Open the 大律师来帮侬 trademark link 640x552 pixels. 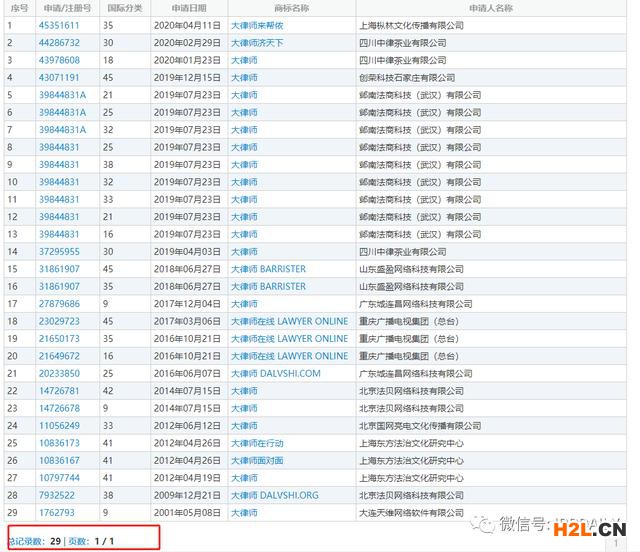coord(257,25)
